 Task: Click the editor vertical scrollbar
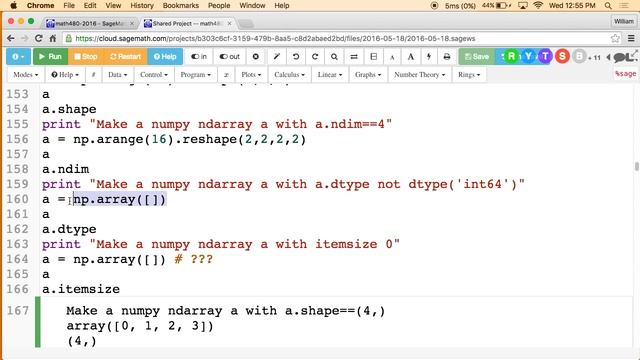[x=636, y=167]
